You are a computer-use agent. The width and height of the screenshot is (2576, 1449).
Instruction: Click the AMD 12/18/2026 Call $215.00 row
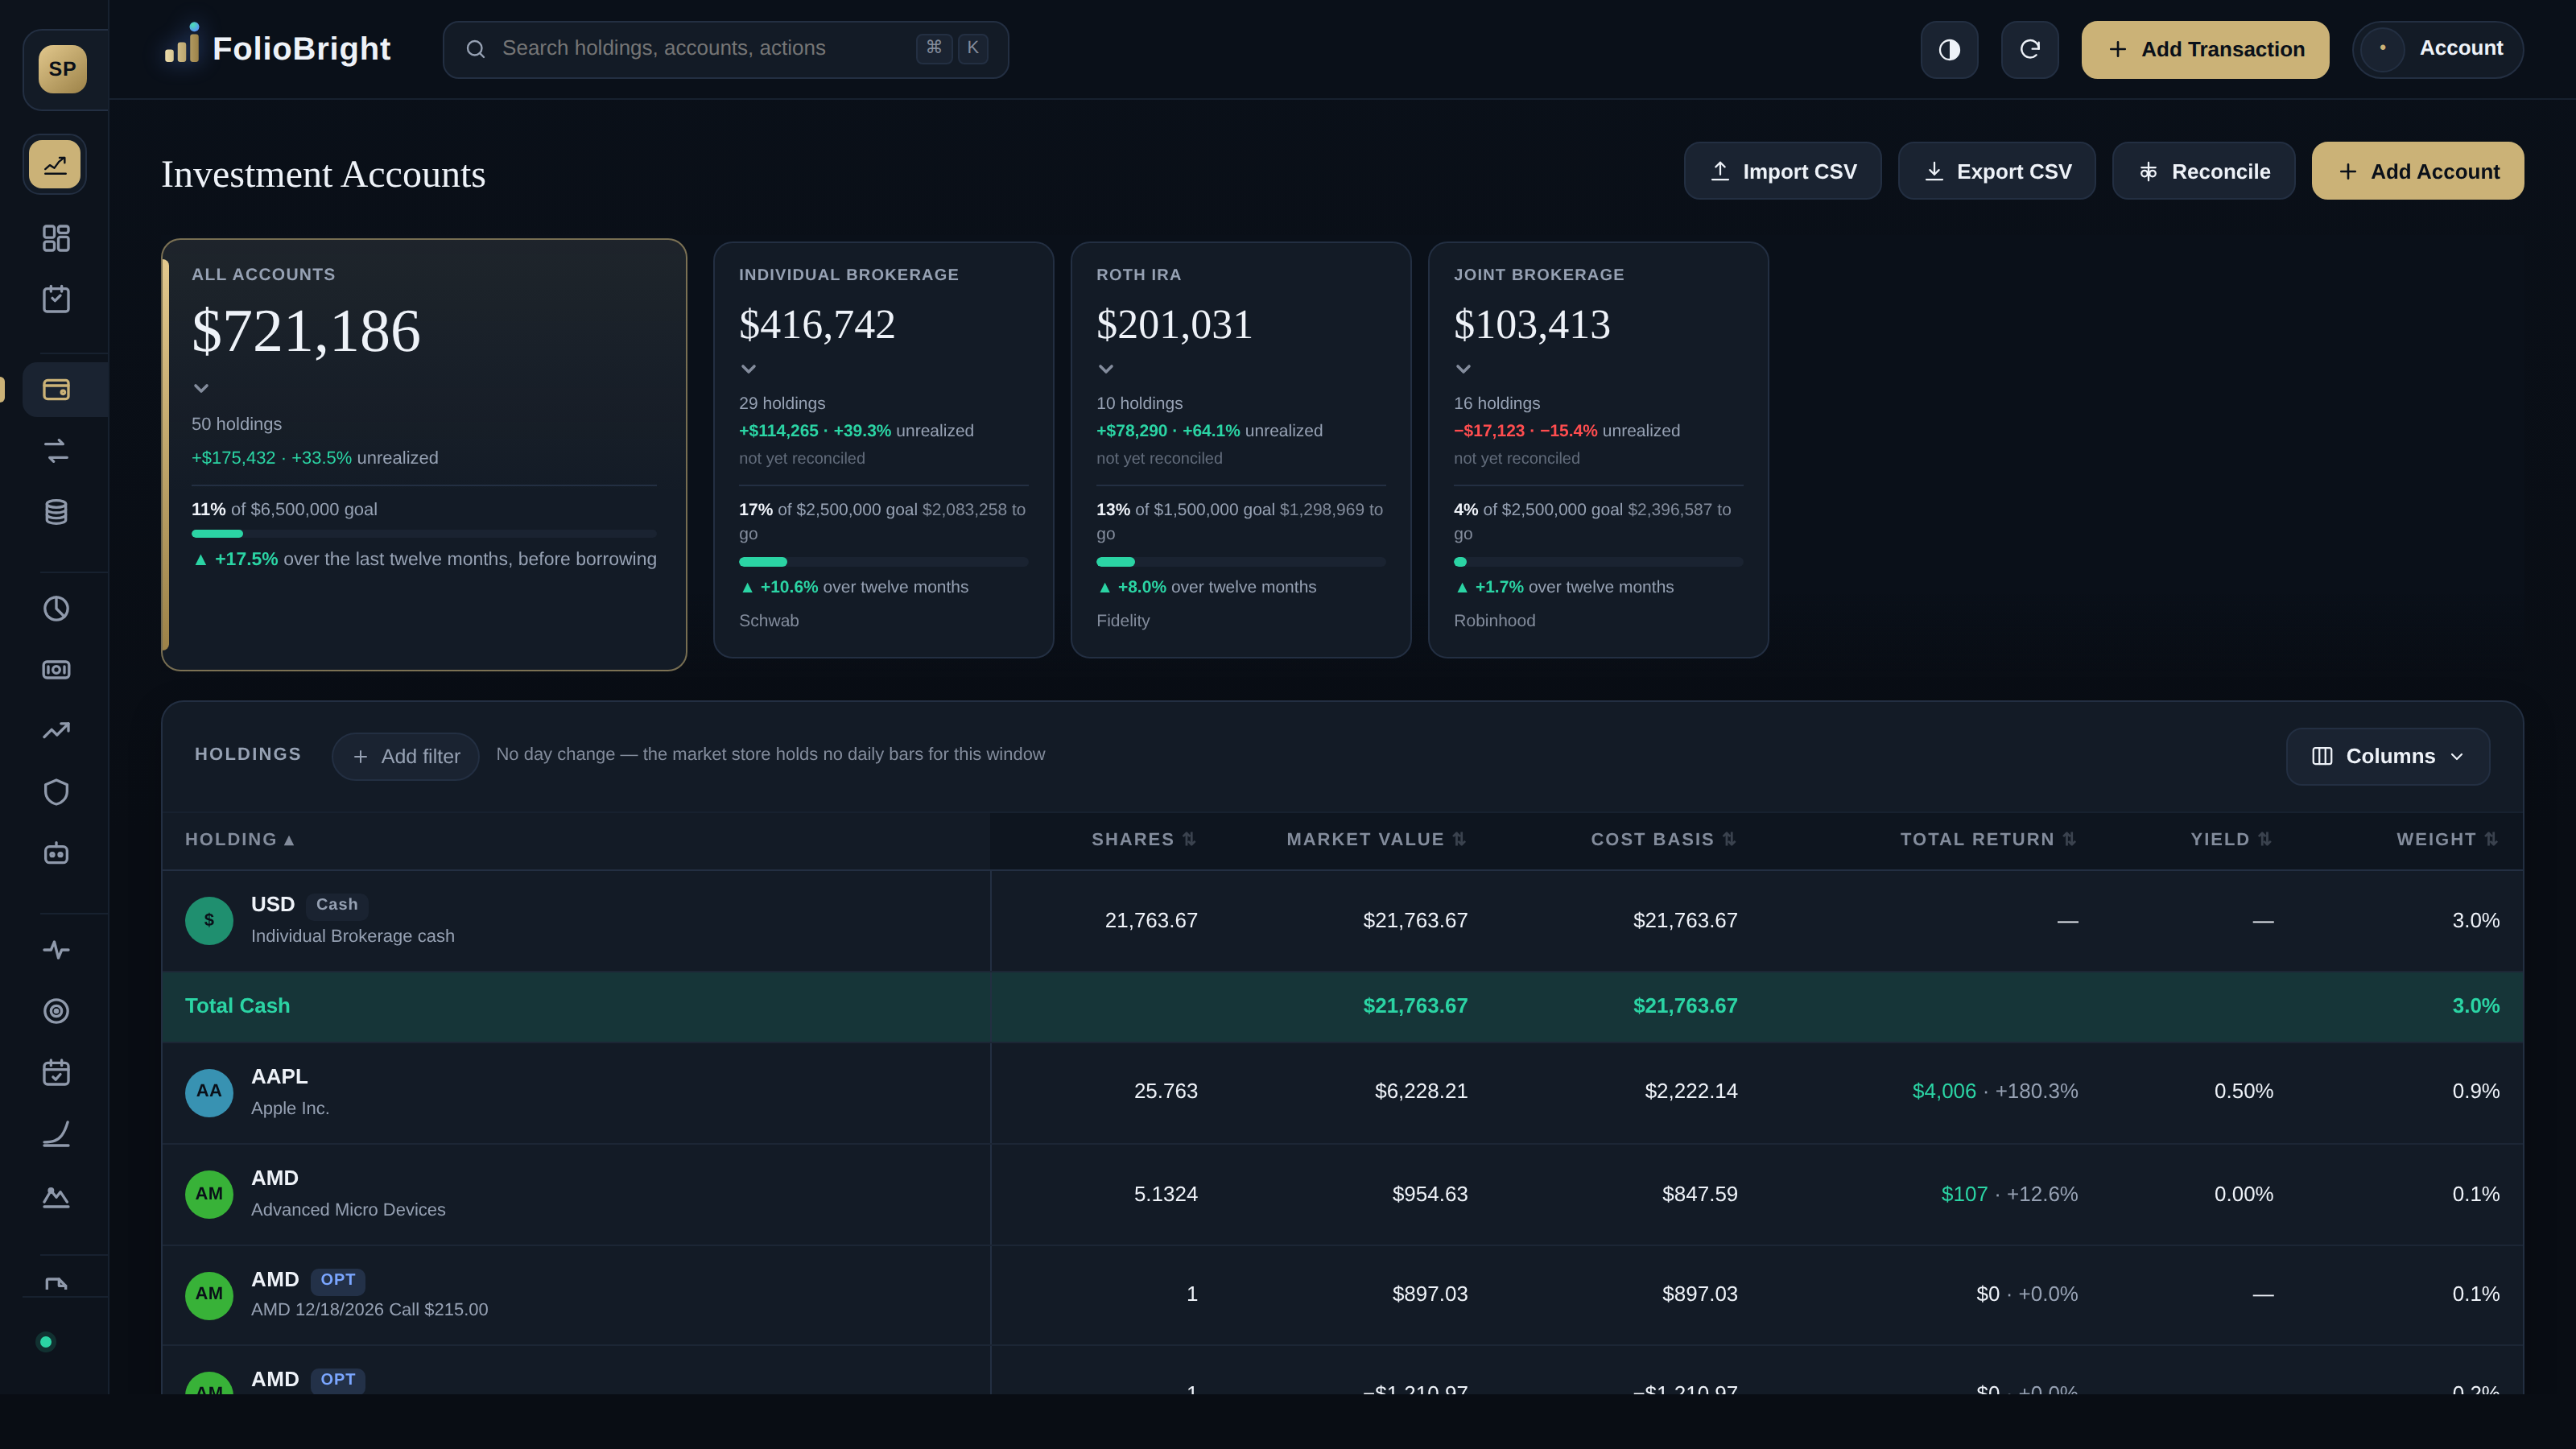coord(1342,1295)
